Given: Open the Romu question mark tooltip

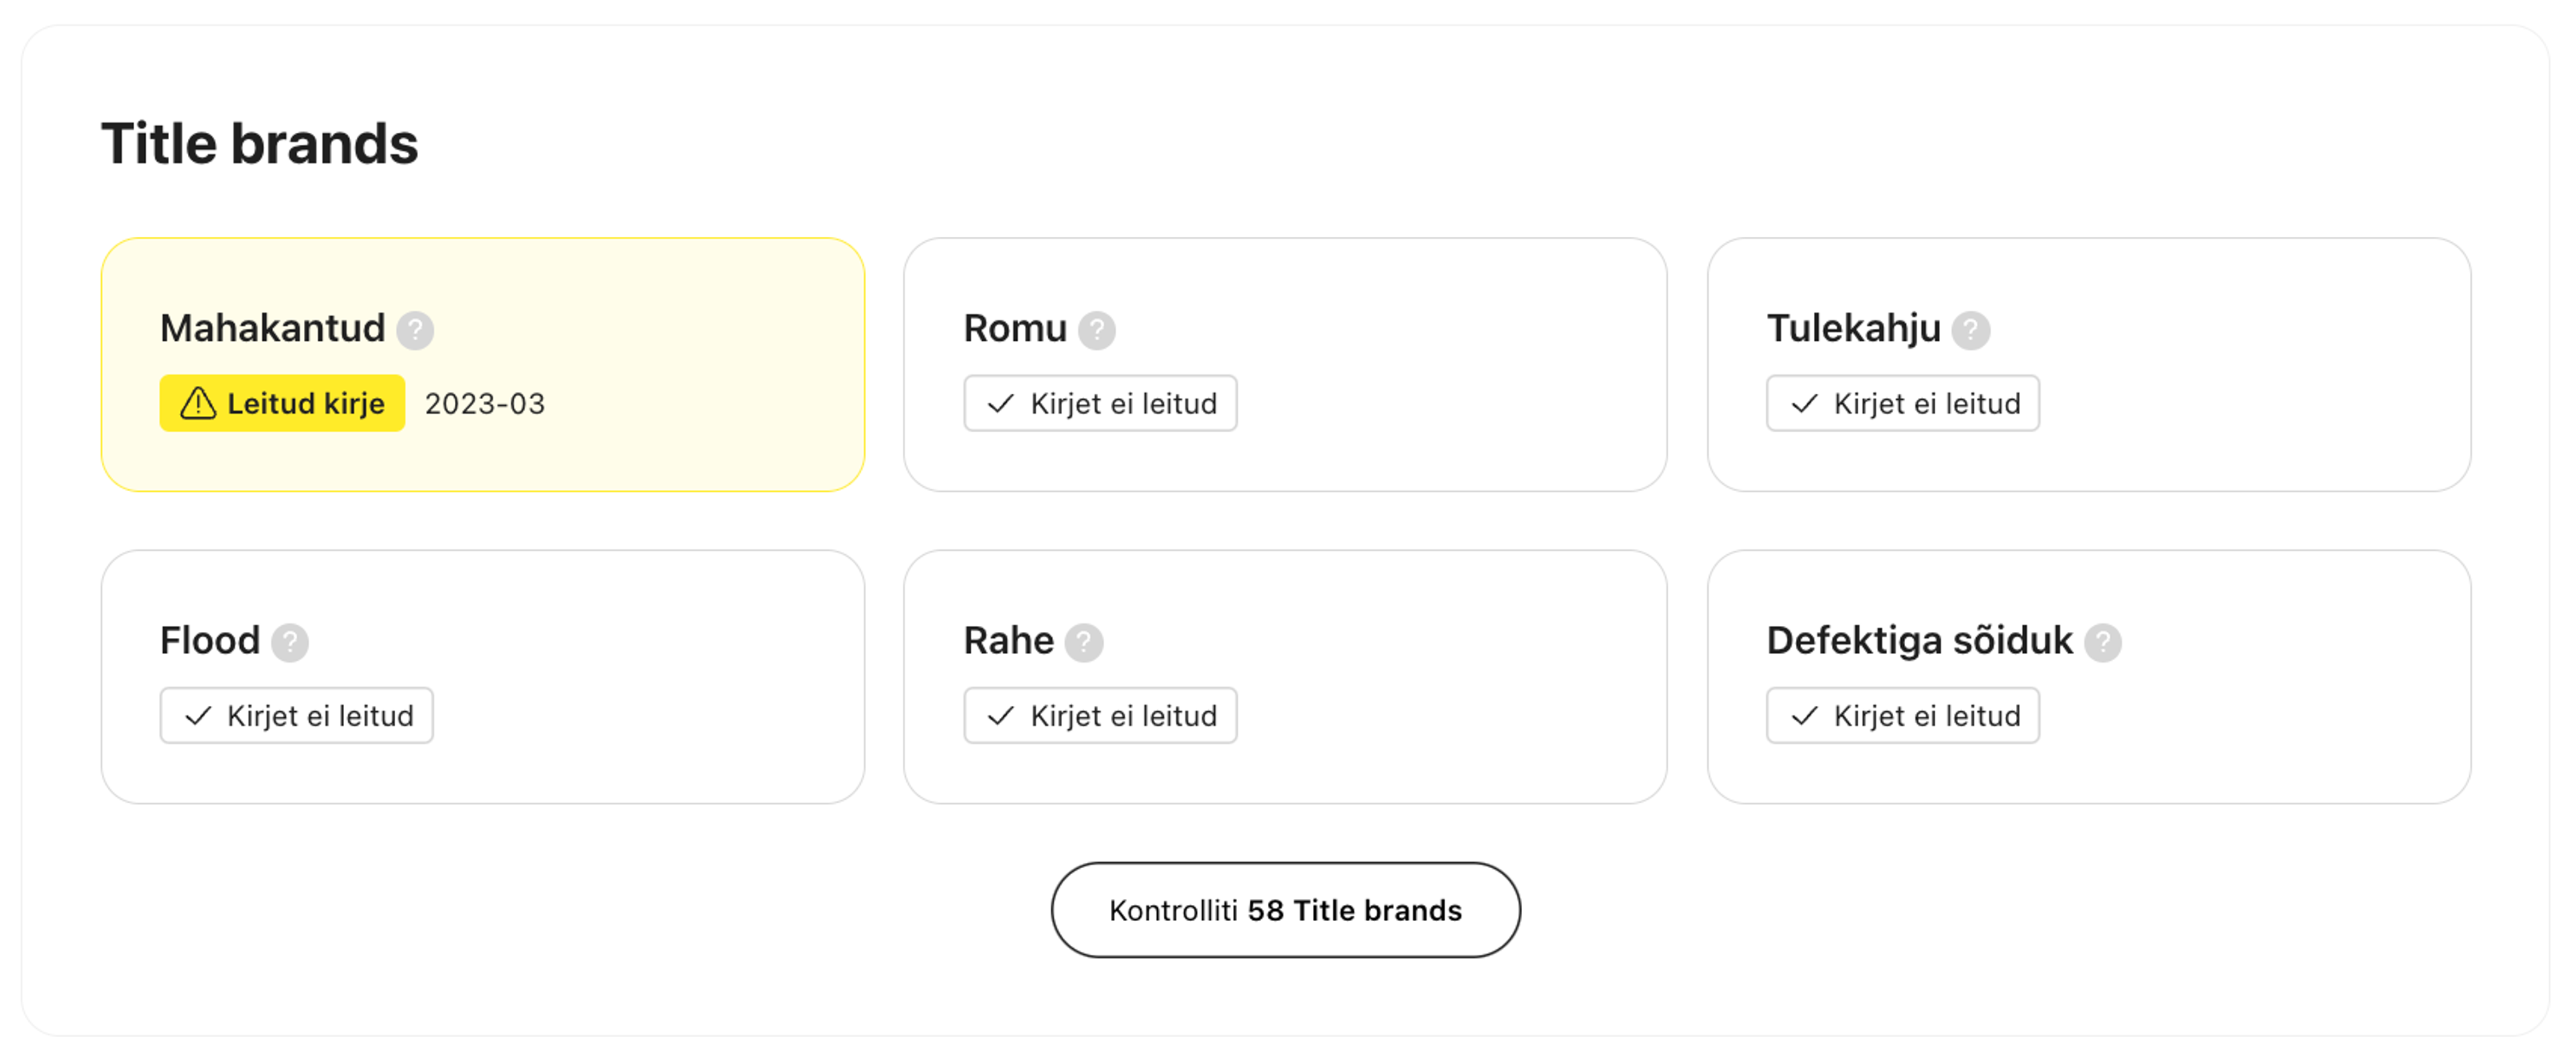Looking at the screenshot, I should pos(1097,330).
